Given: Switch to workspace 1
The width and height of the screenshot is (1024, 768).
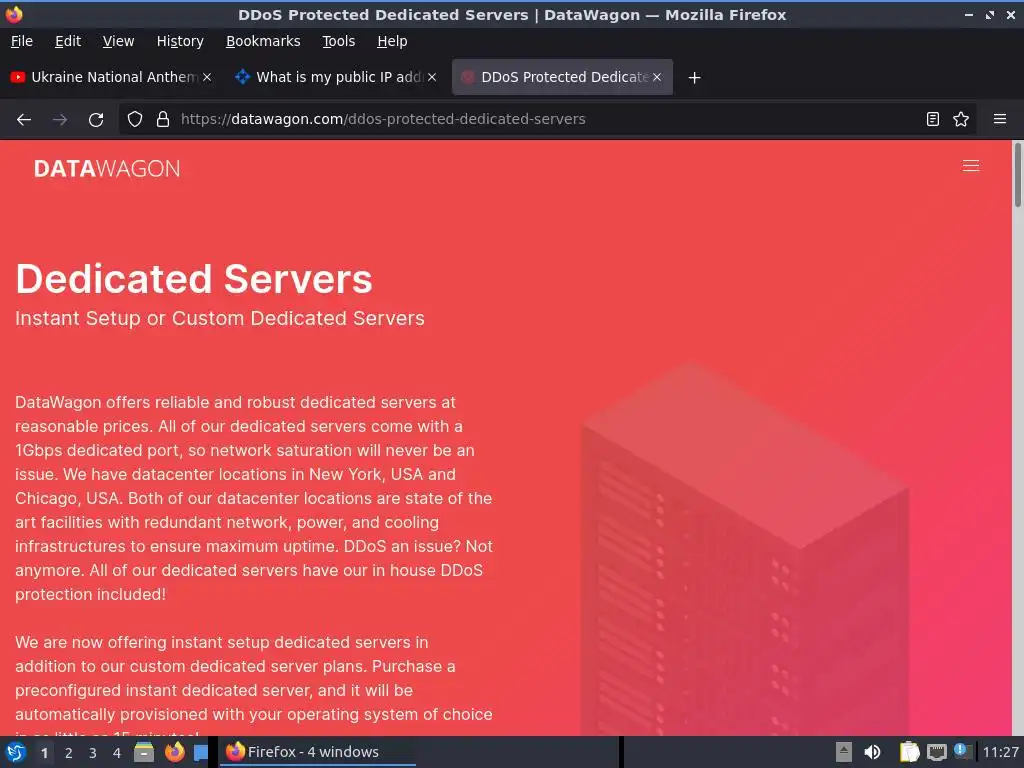Looking at the screenshot, I should pyautogui.click(x=44, y=753).
